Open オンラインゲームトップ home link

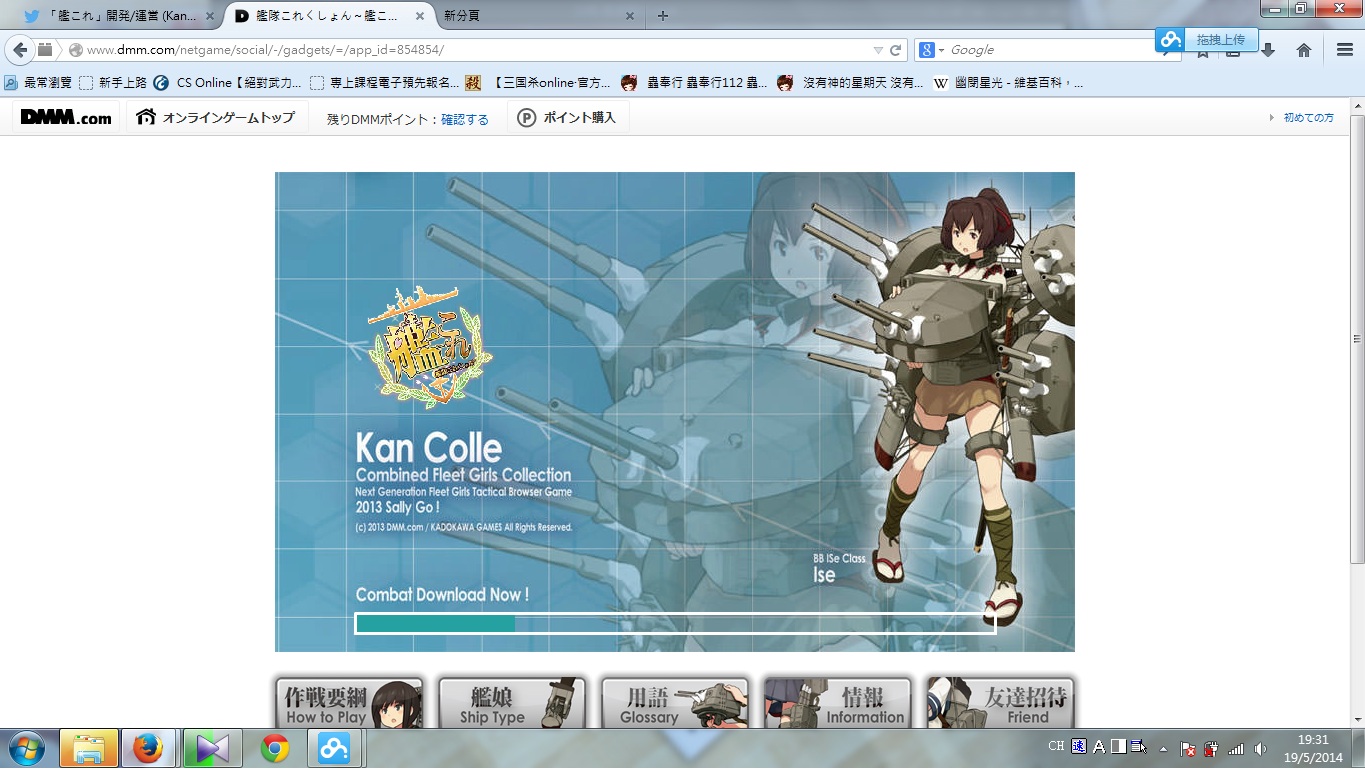pyautogui.click(x=216, y=117)
